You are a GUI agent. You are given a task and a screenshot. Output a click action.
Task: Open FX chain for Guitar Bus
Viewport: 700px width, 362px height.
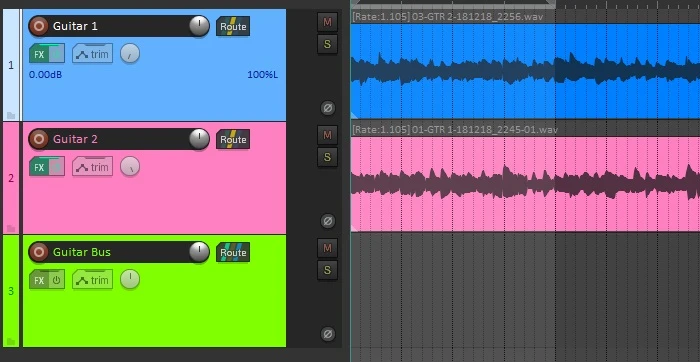coord(39,280)
